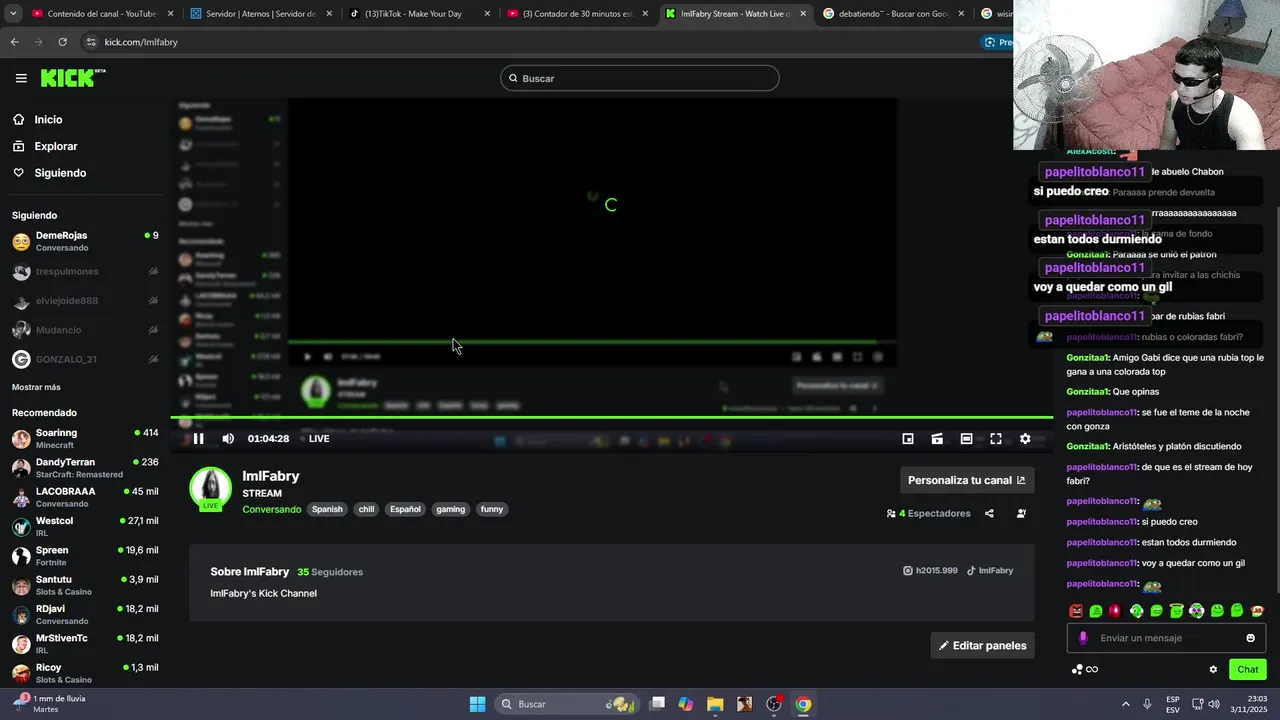Open DandyTerran recommended channel

[x=85, y=468]
